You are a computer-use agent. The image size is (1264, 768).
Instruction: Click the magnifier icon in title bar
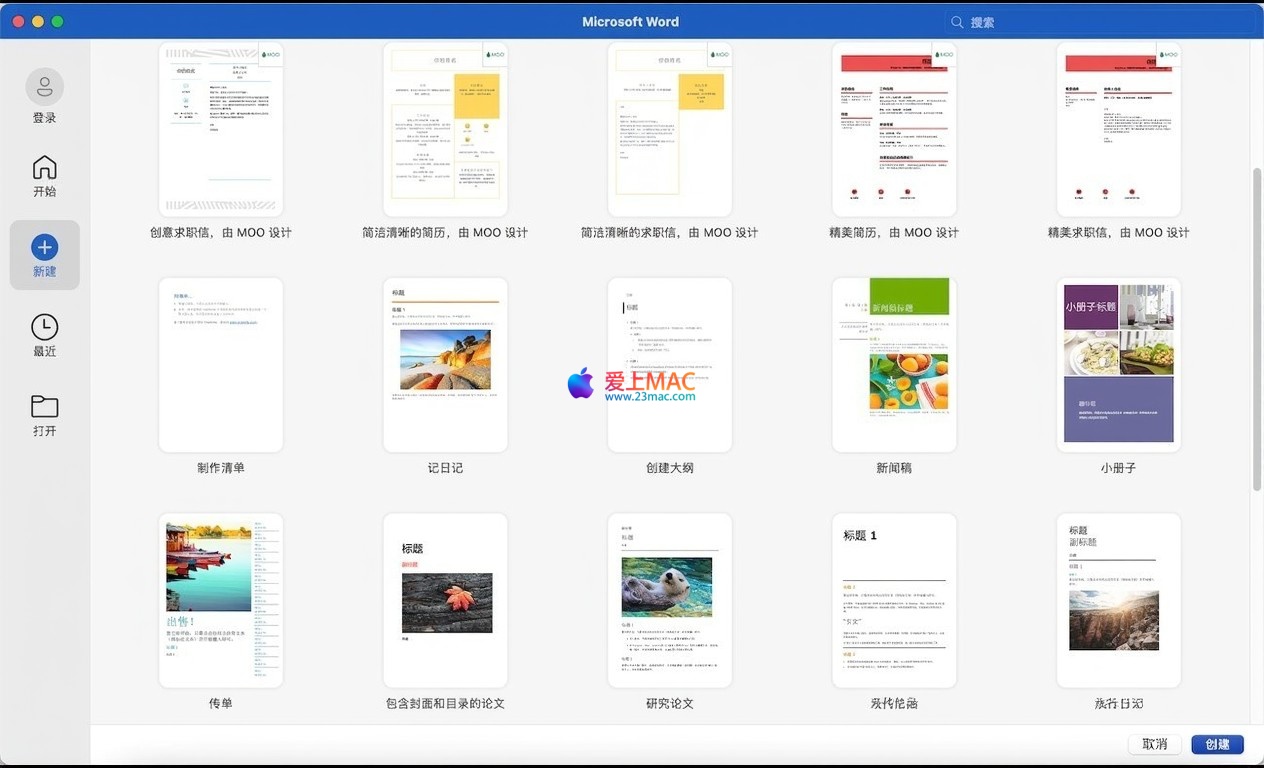(957, 22)
